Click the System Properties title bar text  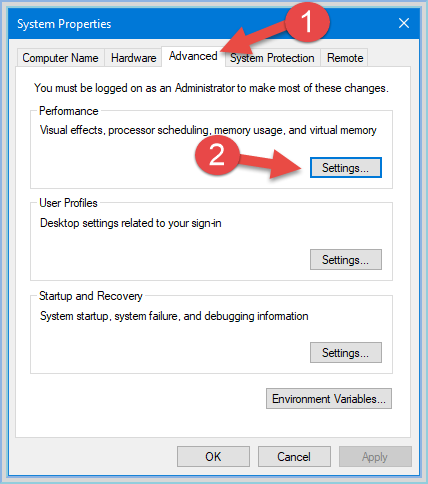[64, 24]
